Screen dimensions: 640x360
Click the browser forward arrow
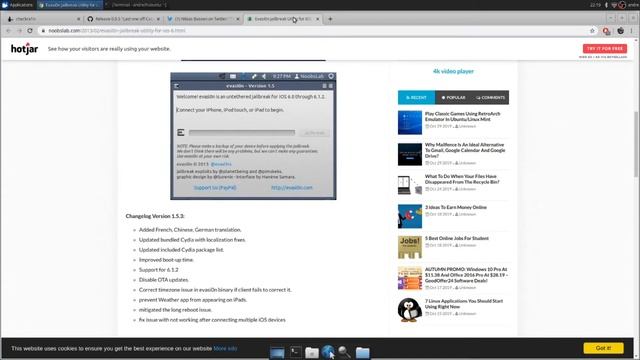click(19, 31)
